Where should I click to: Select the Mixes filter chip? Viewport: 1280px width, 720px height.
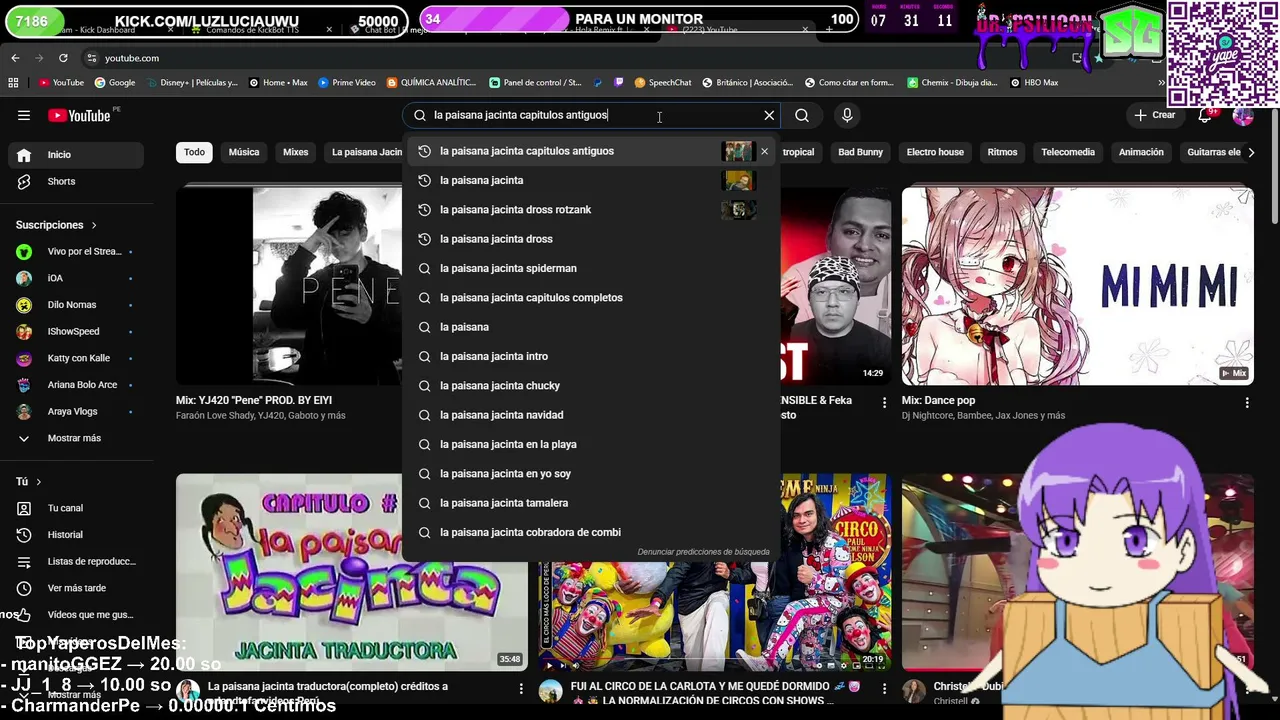296,152
